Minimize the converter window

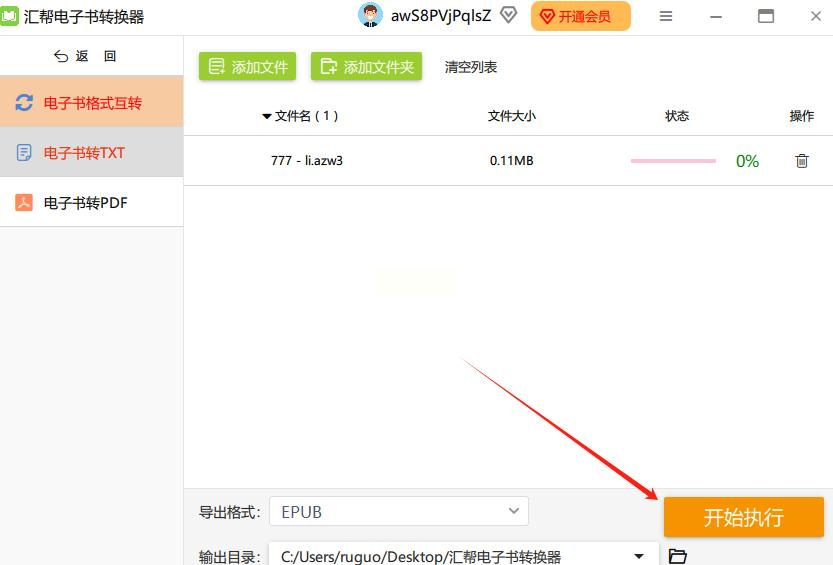point(716,16)
